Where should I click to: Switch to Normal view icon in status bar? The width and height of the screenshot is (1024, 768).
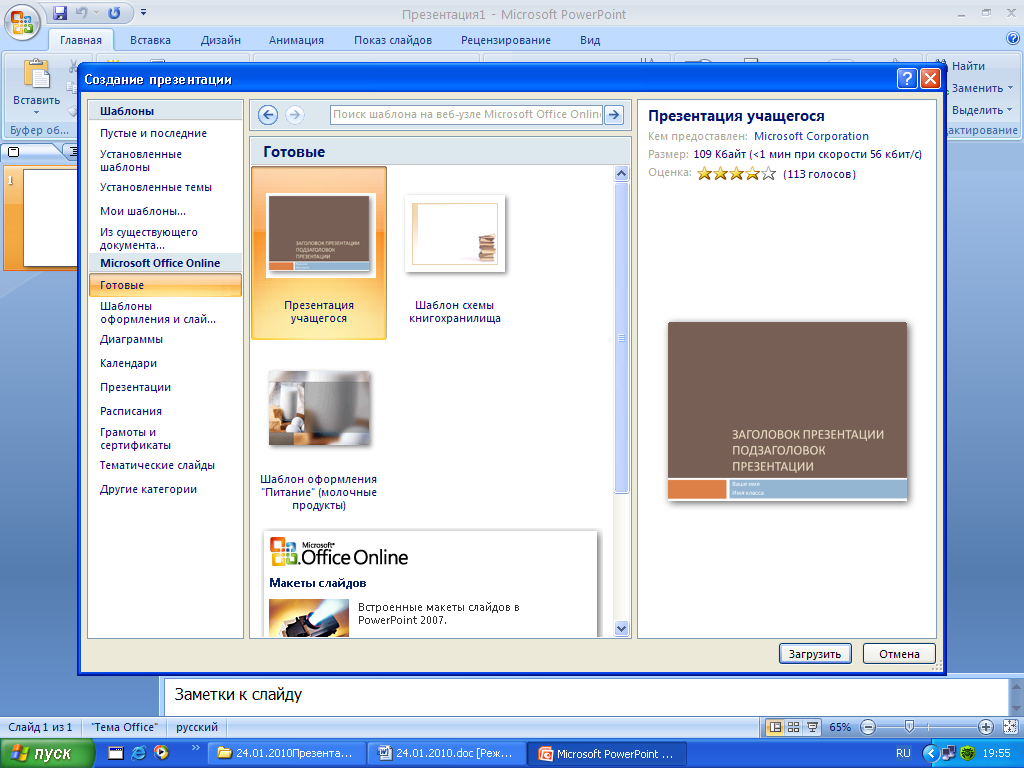tap(775, 727)
